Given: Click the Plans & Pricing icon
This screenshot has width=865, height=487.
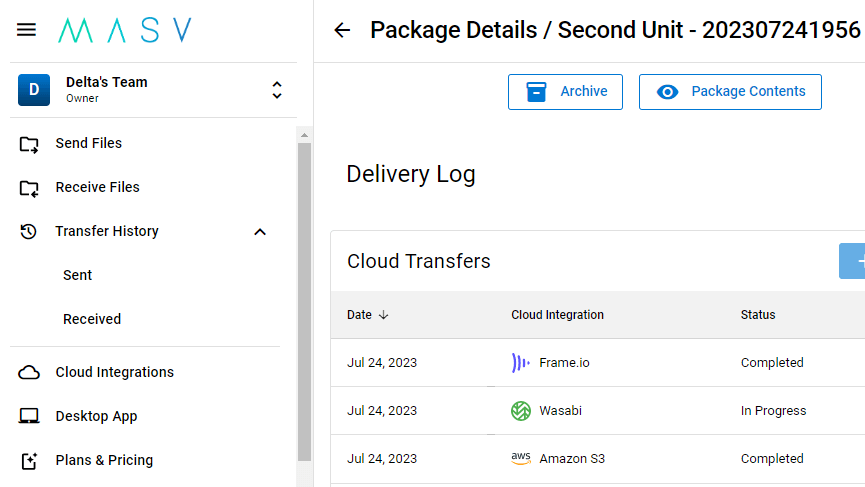Looking at the screenshot, I should coord(29,461).
